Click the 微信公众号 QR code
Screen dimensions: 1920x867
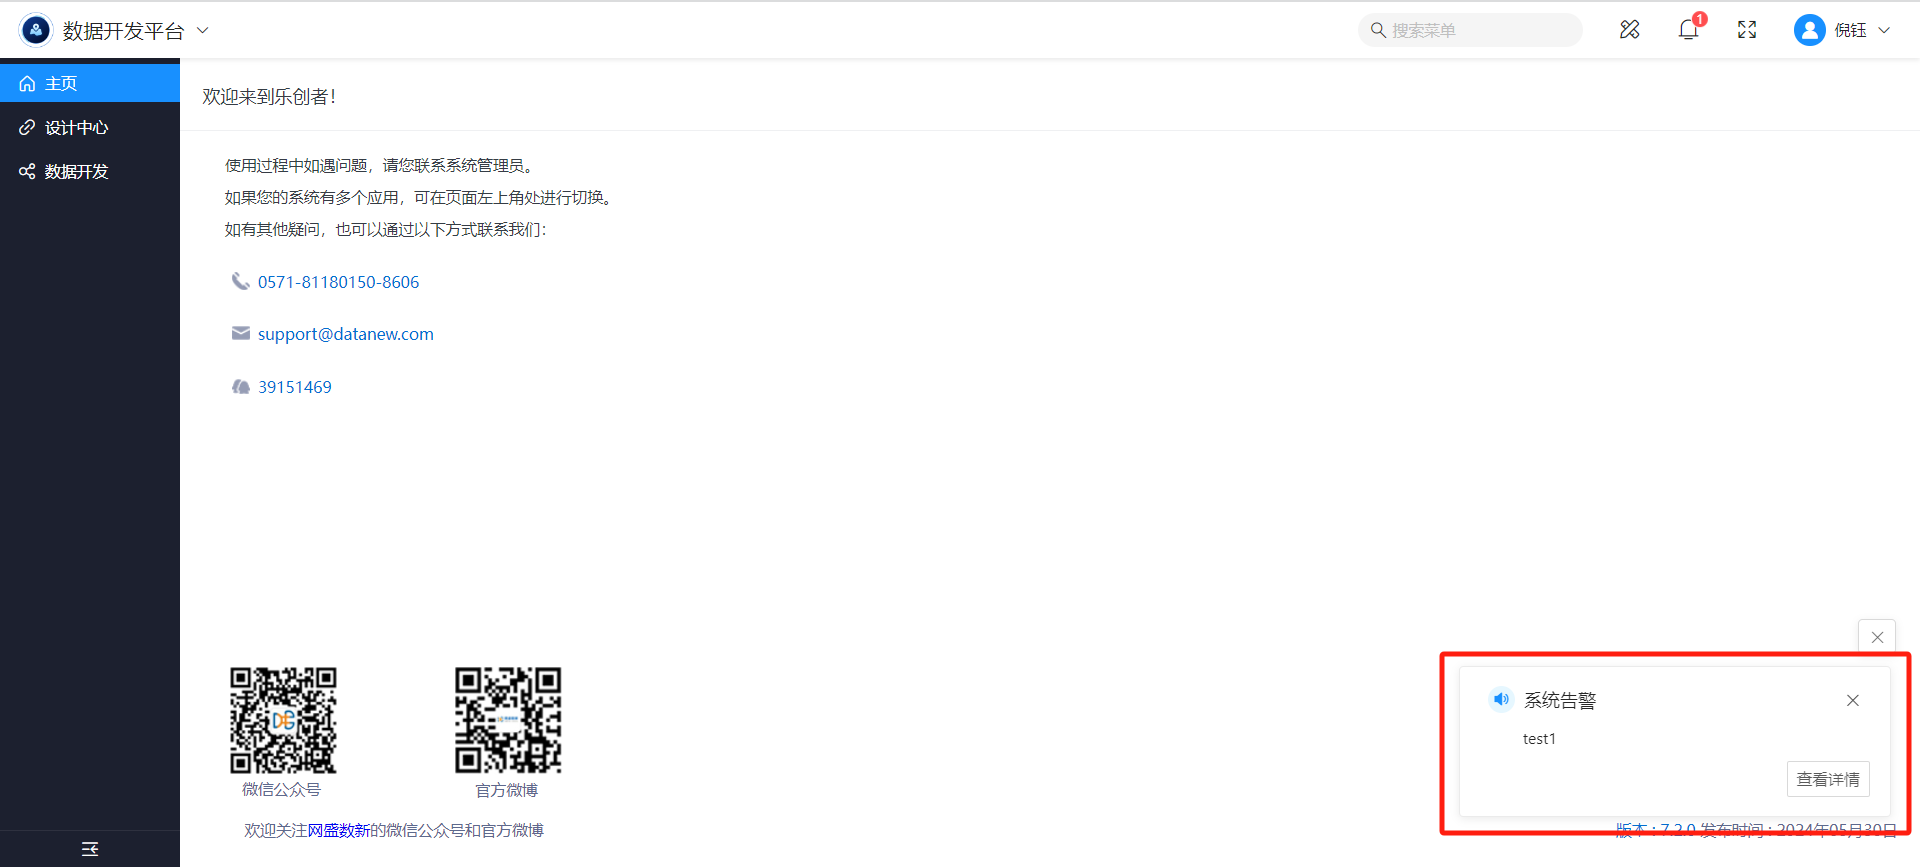pyautogui.click(x=283, y=720)
